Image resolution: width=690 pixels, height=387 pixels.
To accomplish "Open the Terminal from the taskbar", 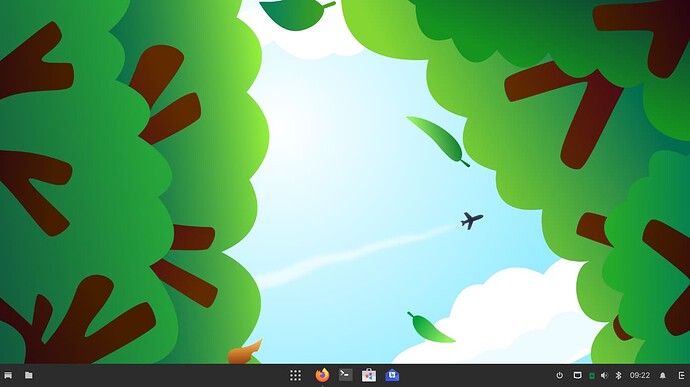I will coord(345,375).
